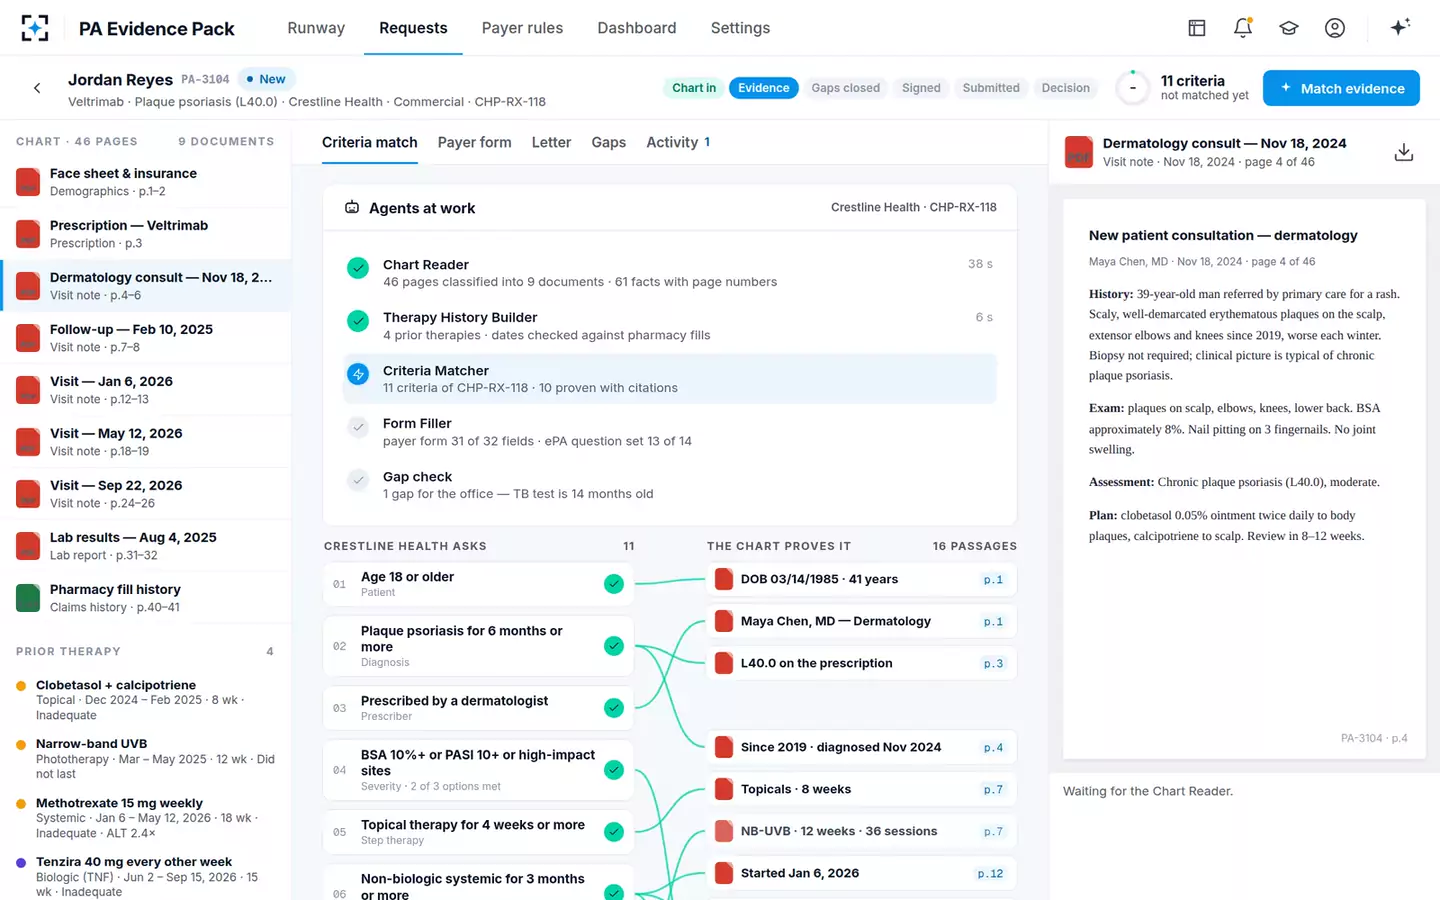Viewport: 1440px width, 900px height.
Task: Open the user profile icon
Action: [1335, 28]
